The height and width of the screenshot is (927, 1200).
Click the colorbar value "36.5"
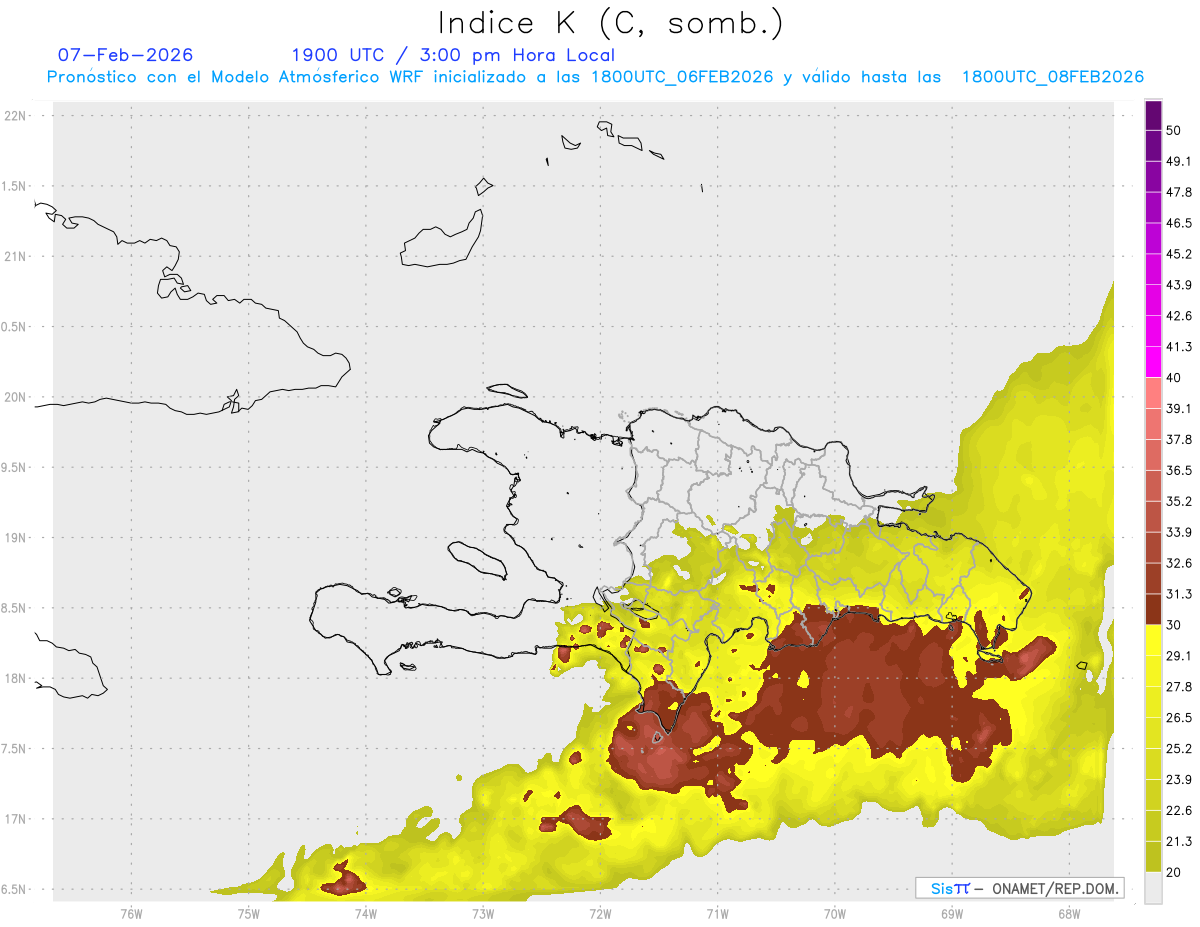(1179, 470)
